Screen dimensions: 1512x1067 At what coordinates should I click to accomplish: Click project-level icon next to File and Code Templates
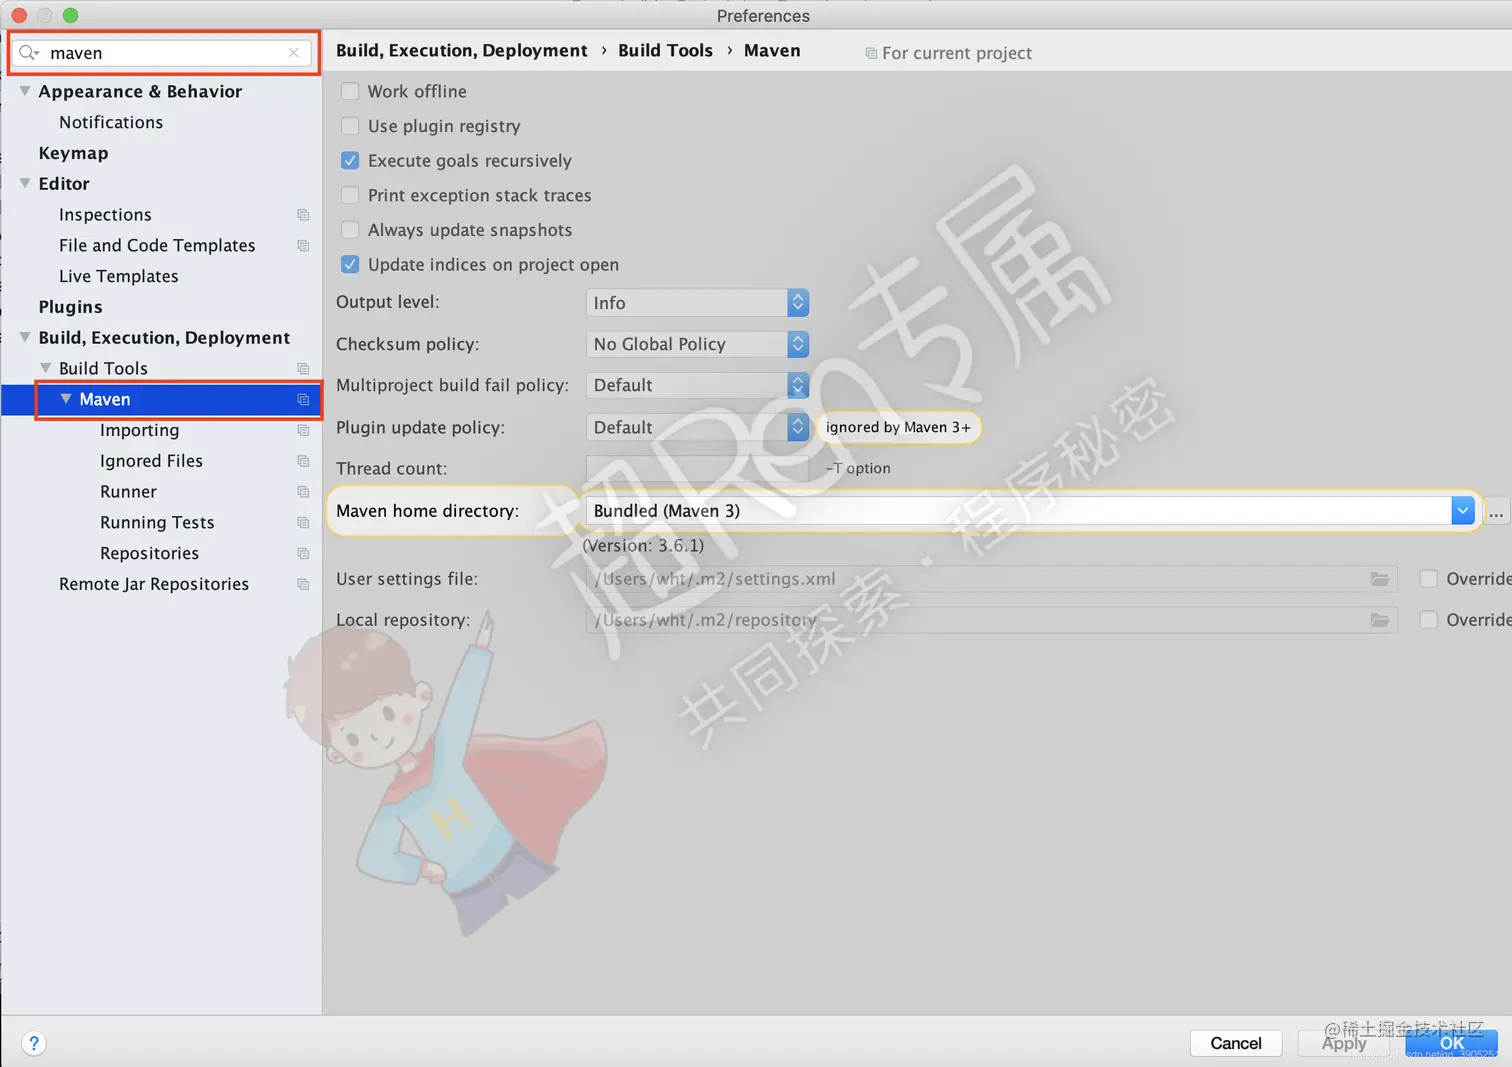tap(303, 246)
